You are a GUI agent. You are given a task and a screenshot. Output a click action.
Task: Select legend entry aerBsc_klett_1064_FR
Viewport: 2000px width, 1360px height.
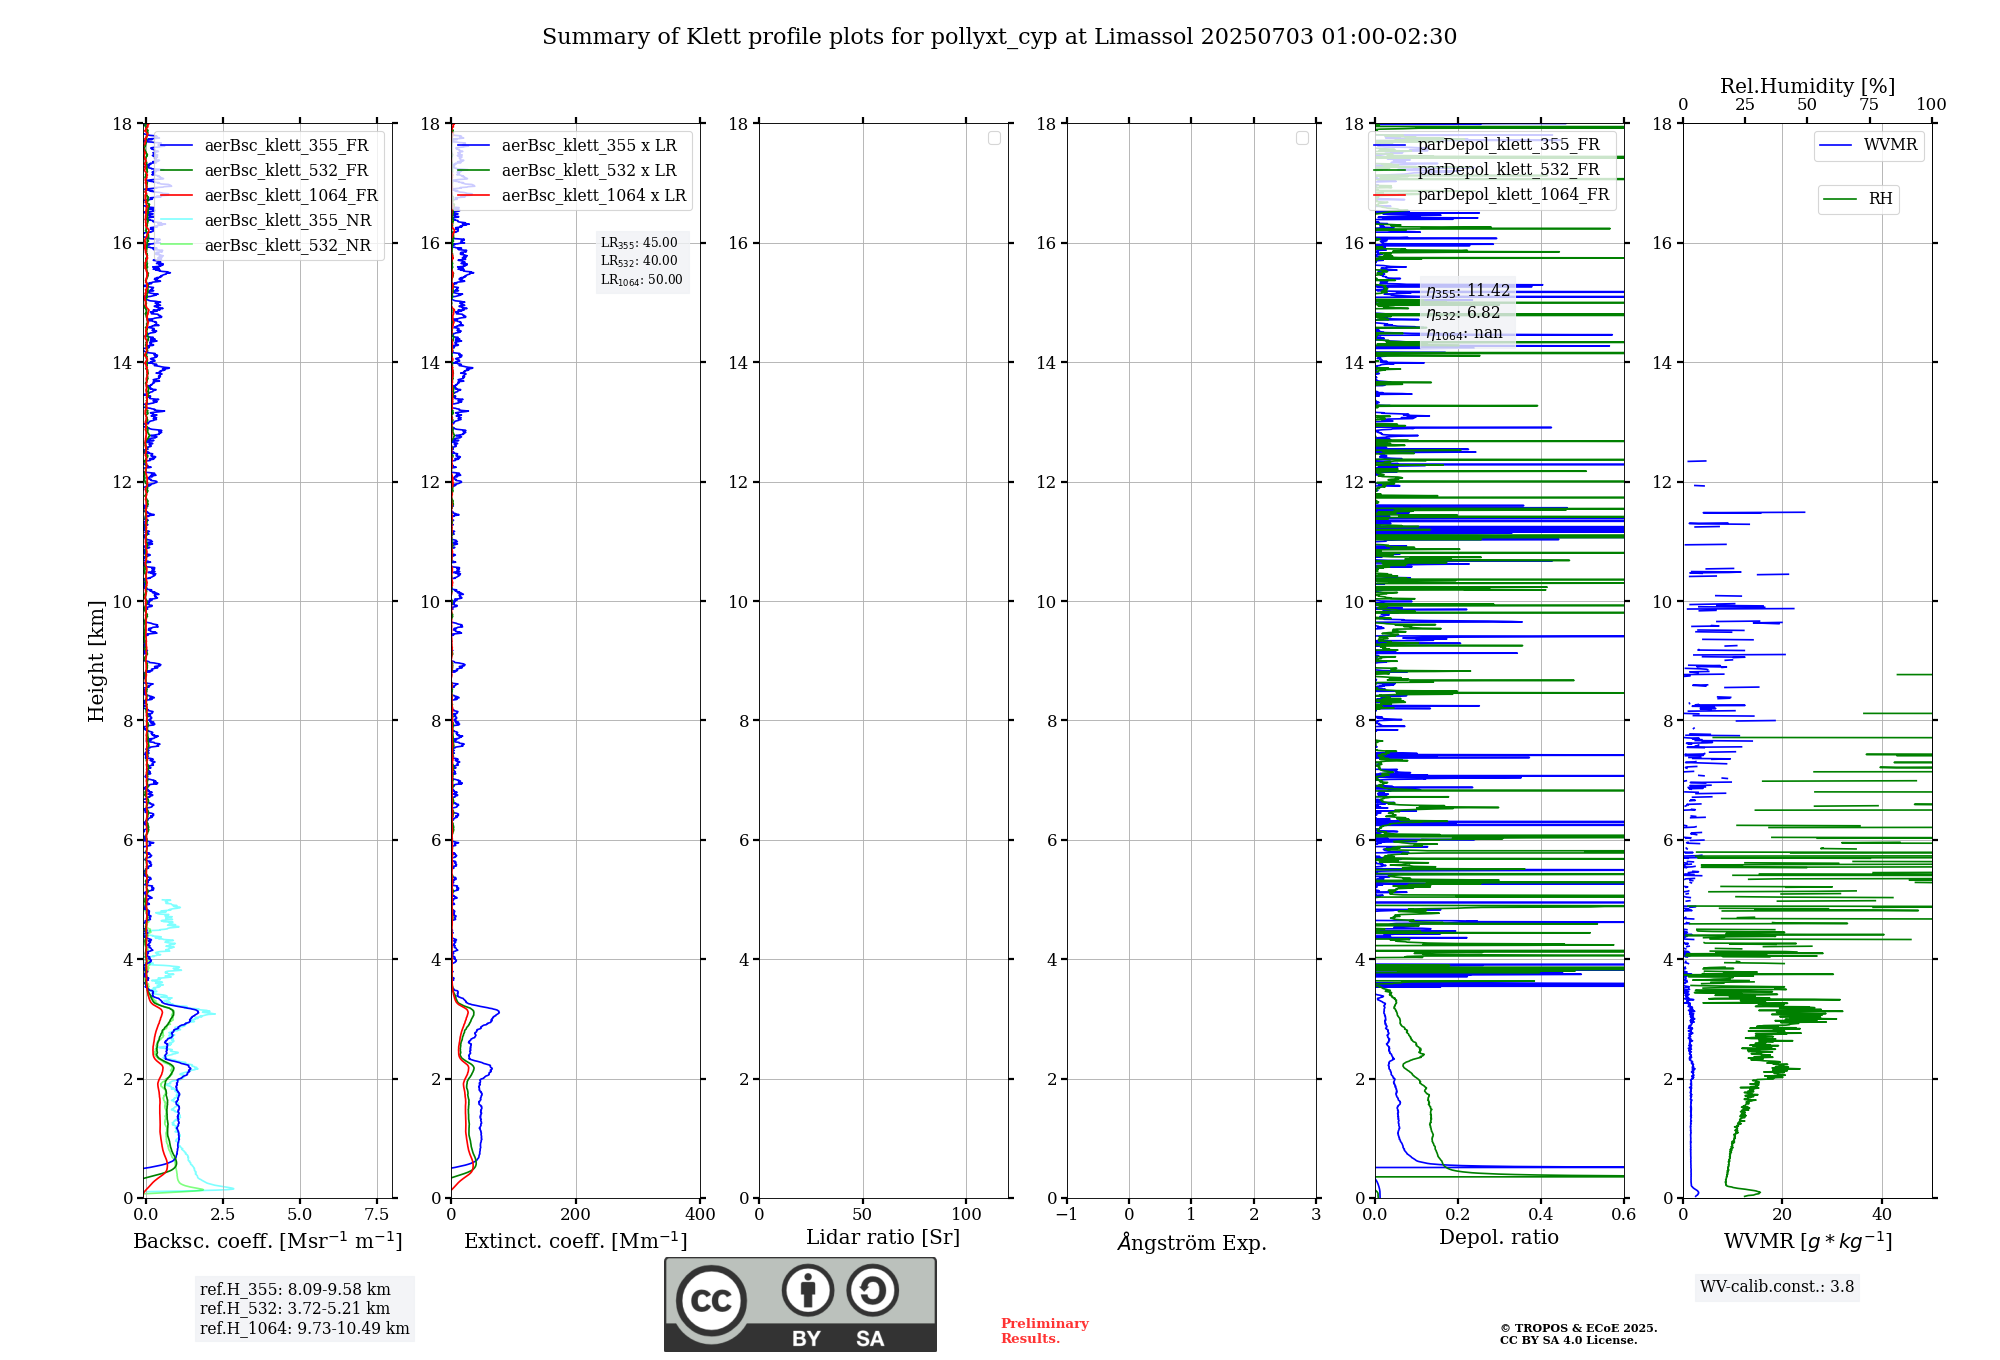pyautogui.click(x=270, y=196)
